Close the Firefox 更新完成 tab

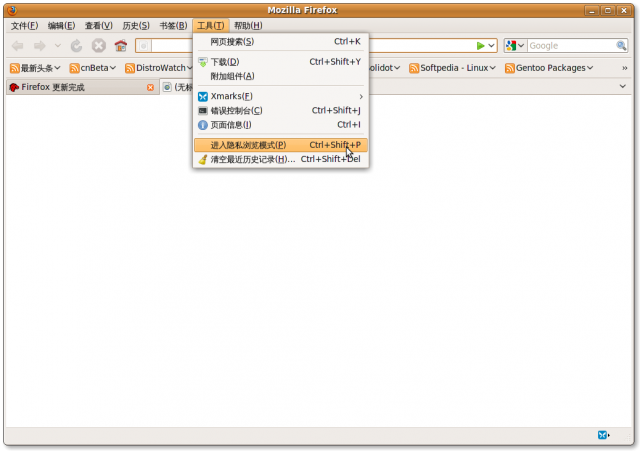[x=151, y=87]
